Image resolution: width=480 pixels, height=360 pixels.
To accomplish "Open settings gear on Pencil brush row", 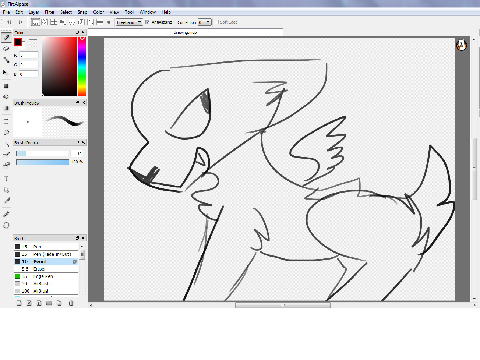I will 75,262.
